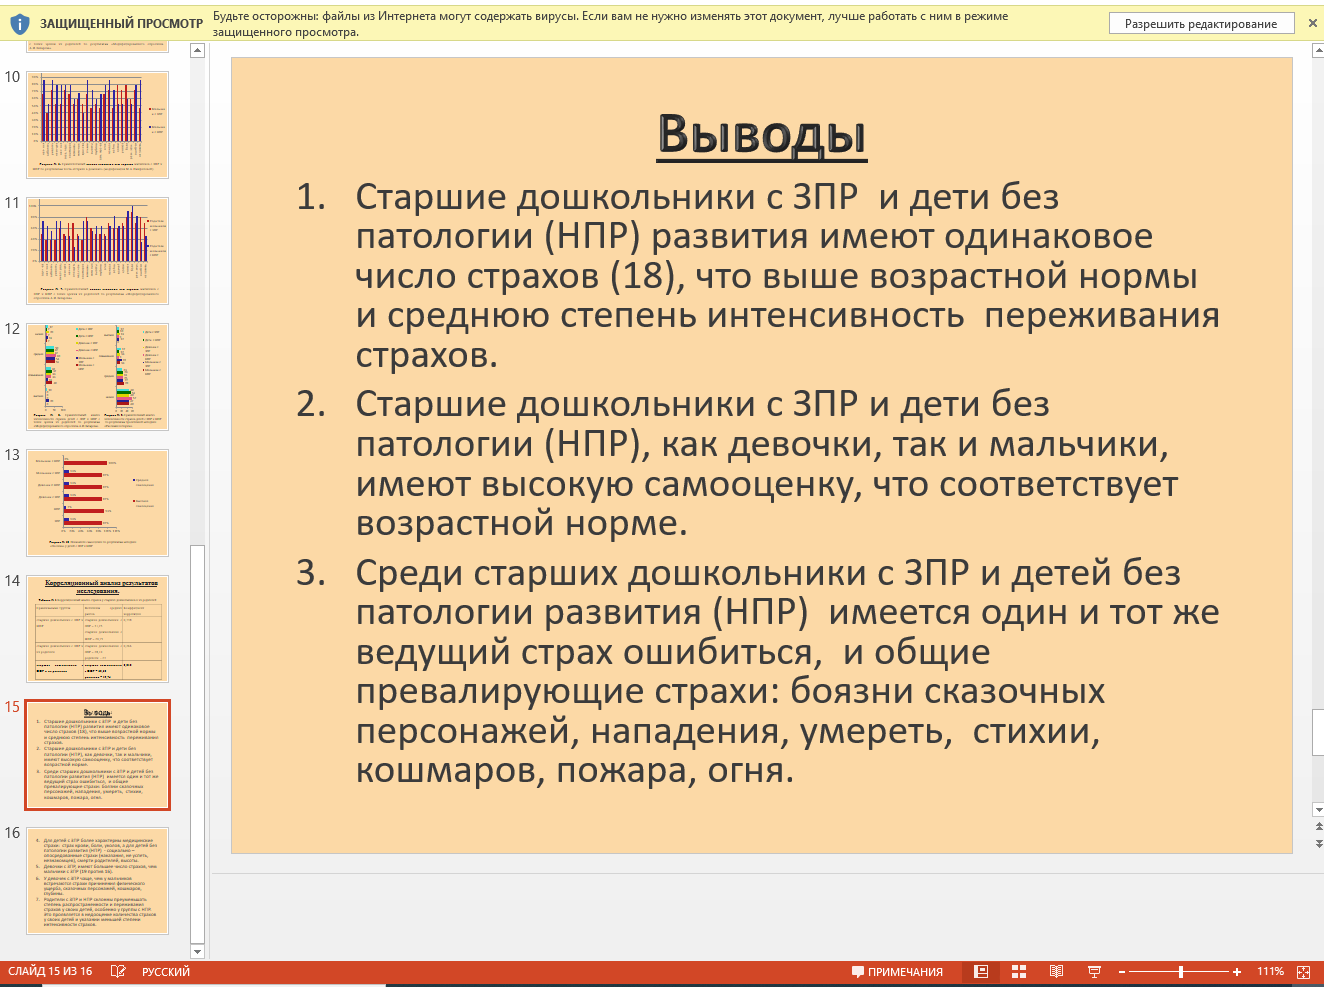
Task: Select slide 13 thumbnail
Action: coord(97,503)
